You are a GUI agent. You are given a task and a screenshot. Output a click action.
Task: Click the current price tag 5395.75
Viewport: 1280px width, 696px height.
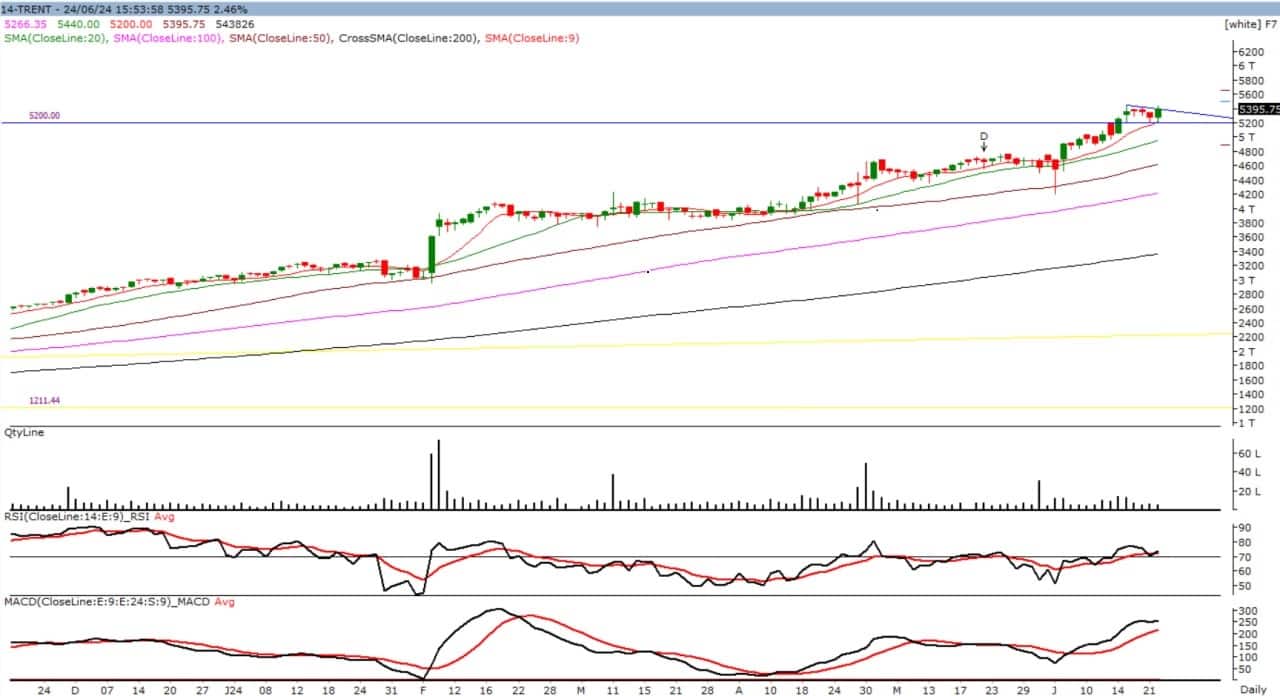pyautogui.click(x=1257, y=108)
